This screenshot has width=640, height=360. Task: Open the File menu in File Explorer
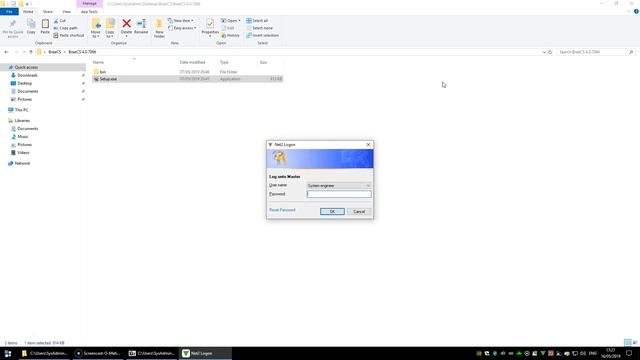click(x=9, y=11)
